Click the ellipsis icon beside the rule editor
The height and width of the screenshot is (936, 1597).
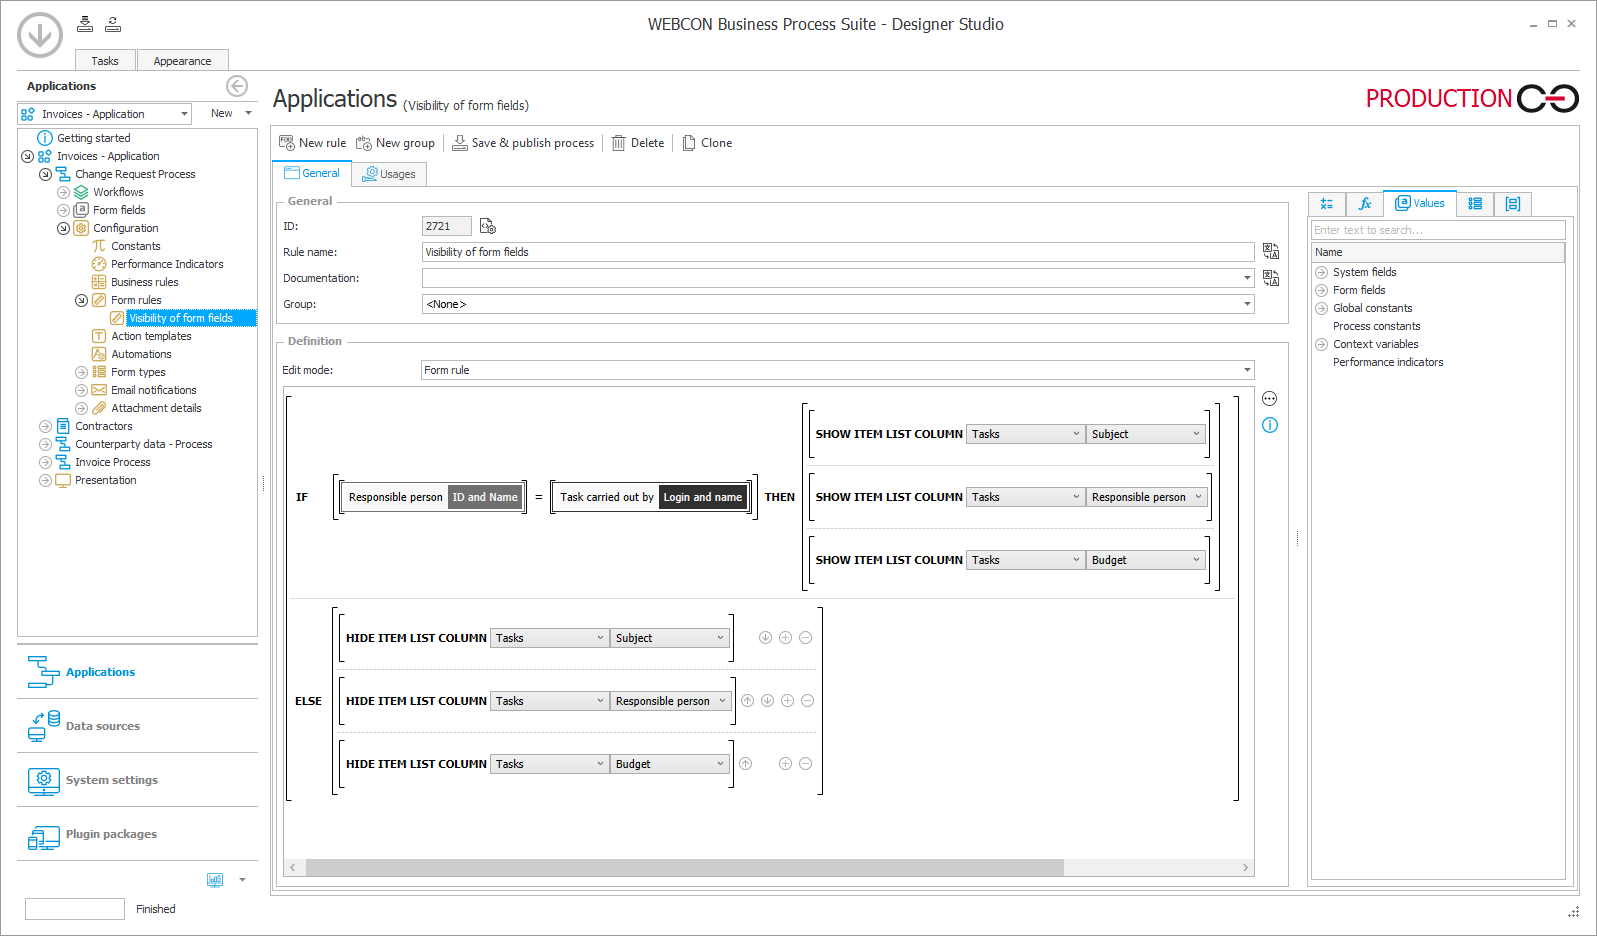coord(1270,398)
